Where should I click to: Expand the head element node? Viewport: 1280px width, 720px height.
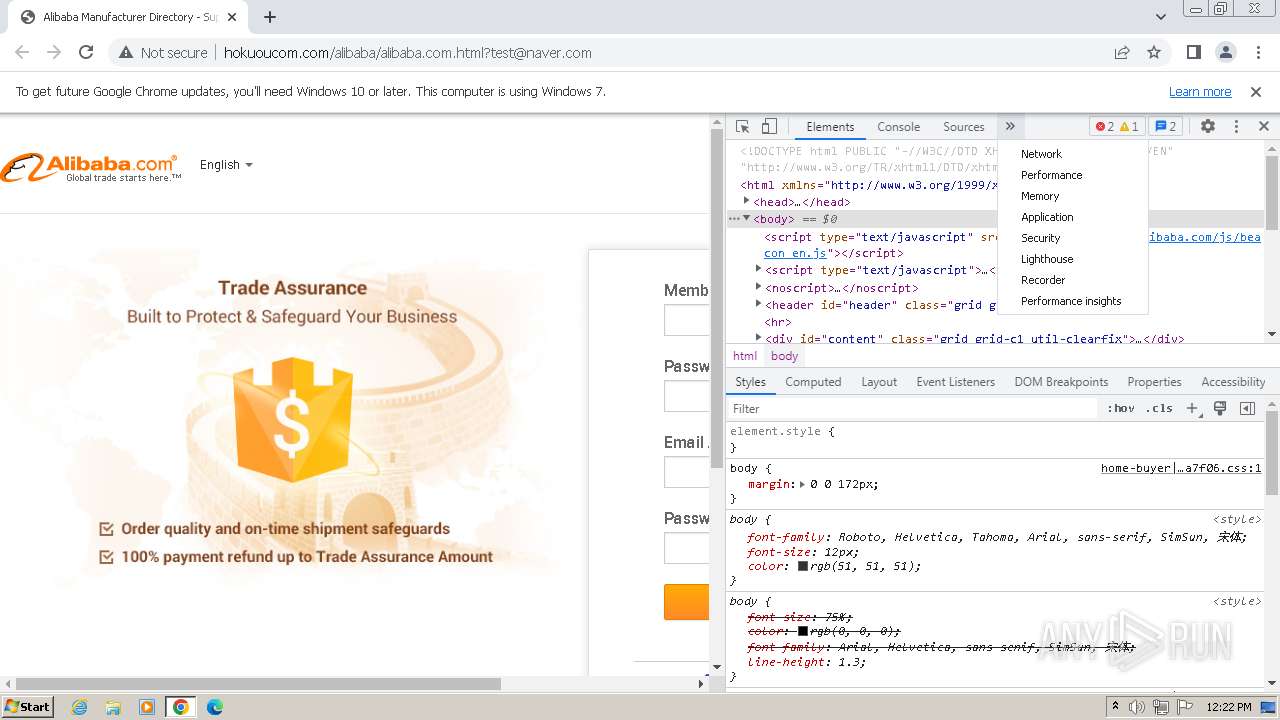pos(747,201)
